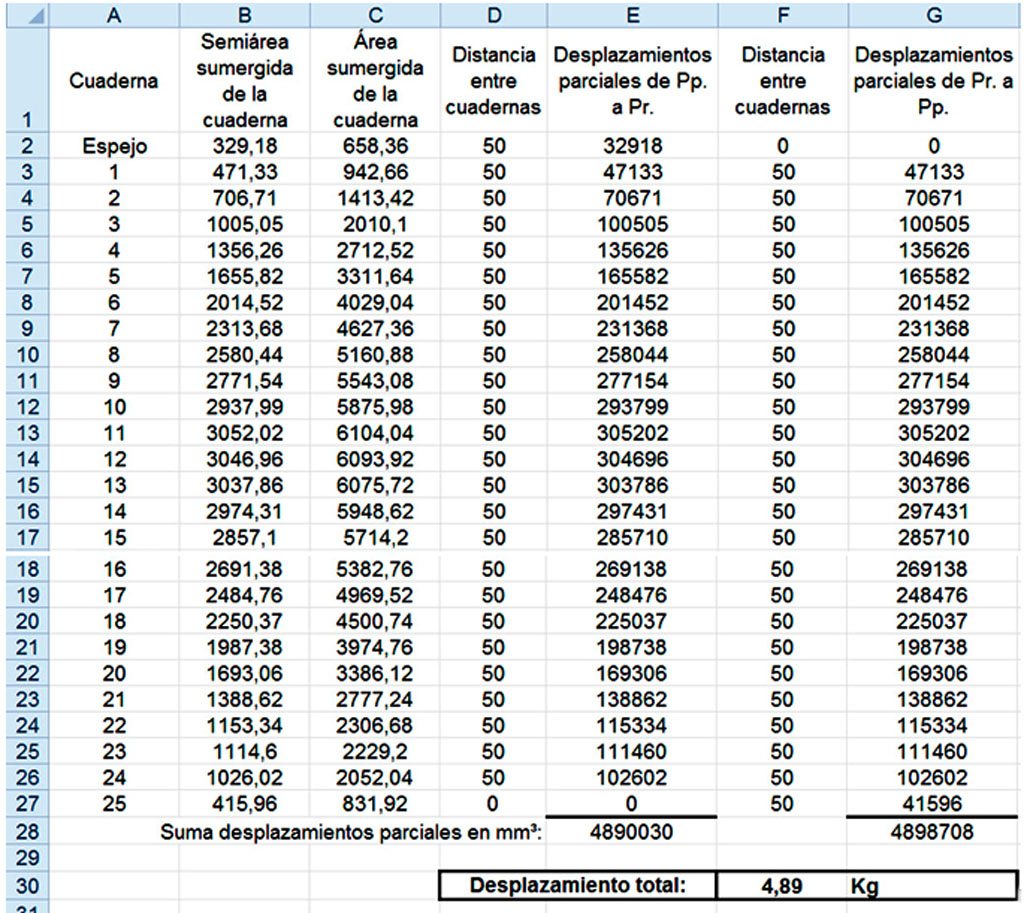Click 'Desplazamientos parciales de Pp. a Pr.' heading
The height and width of the screenshot is (913, 1024).
632,80
